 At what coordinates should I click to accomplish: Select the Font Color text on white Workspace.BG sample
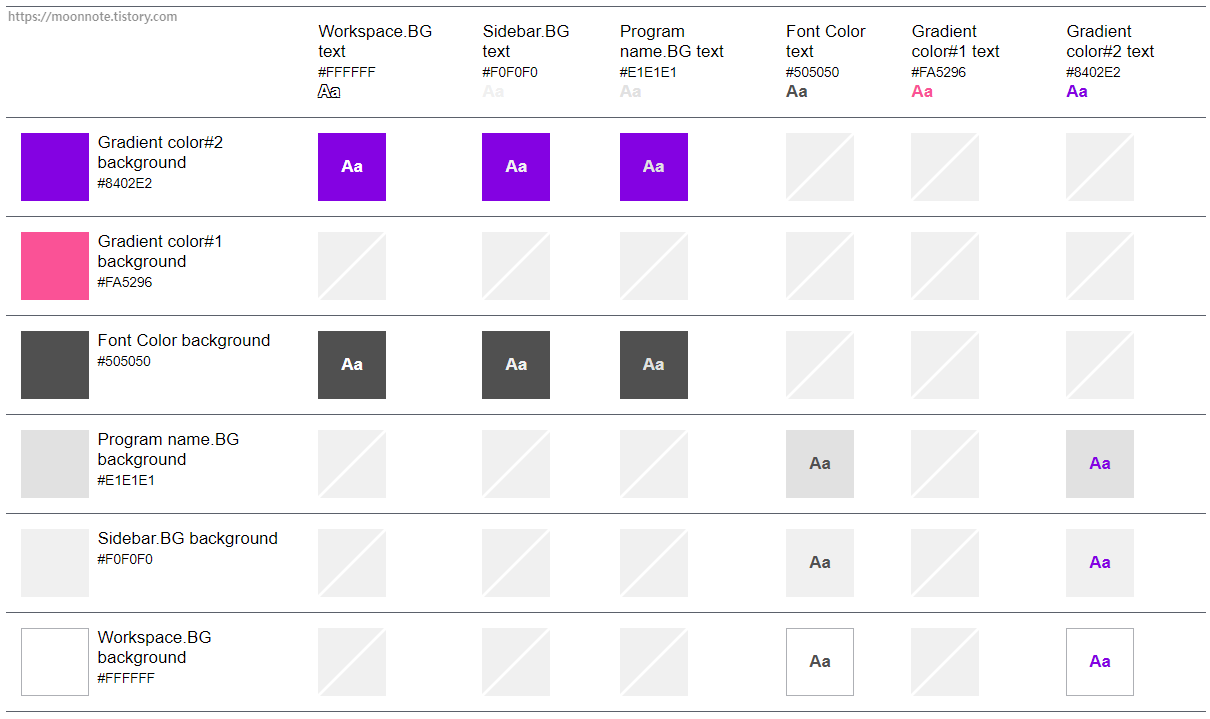tap(820, 662)
